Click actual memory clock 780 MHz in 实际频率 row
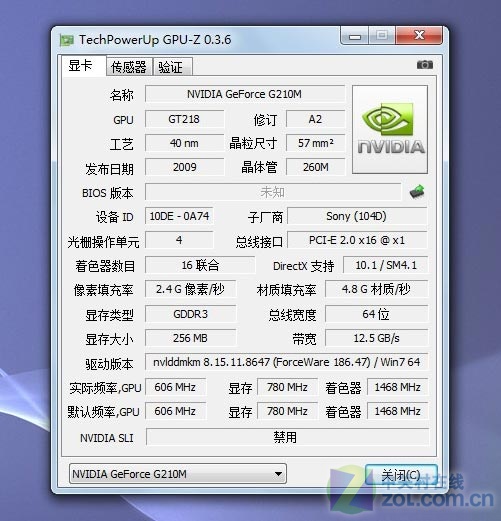This screenshot has width=501, height=521. (287, 387)
